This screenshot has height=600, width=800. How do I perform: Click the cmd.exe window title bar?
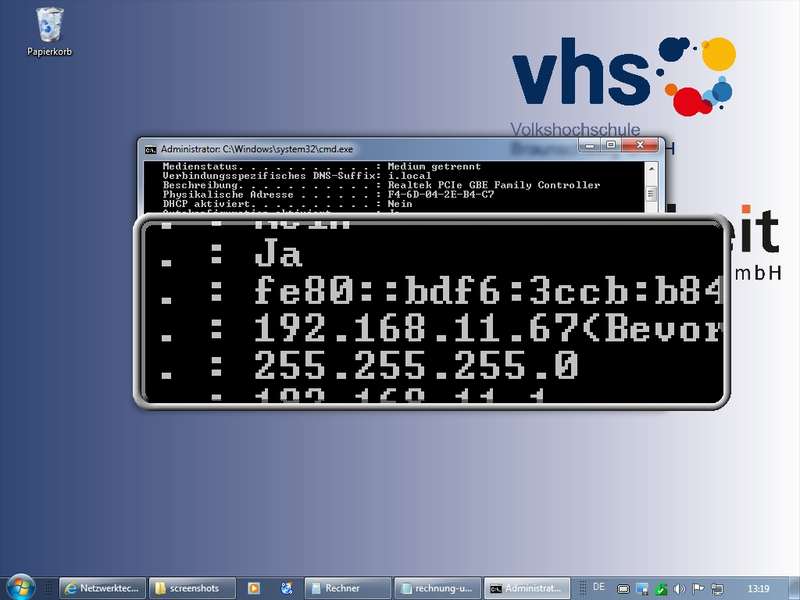tap(357, 149)
